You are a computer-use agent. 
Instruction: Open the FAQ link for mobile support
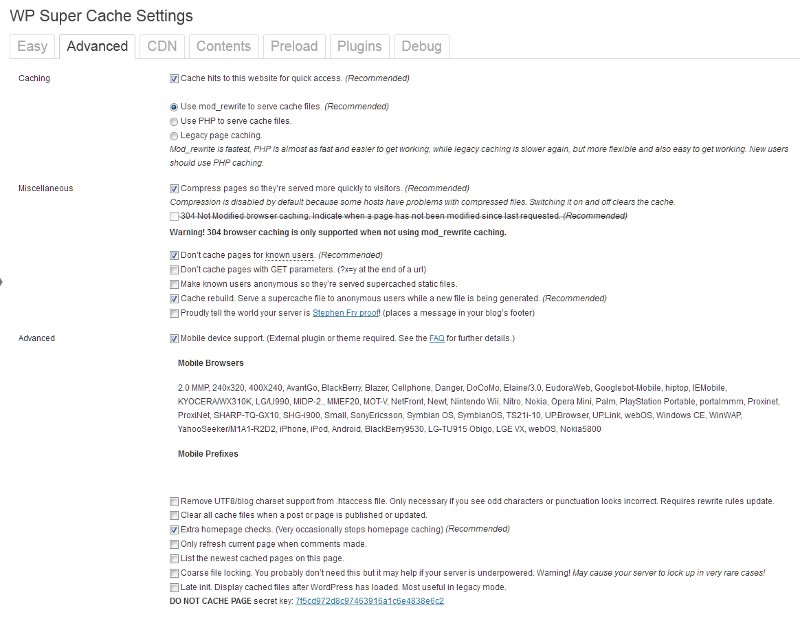pyautogui.click(x=437, y=338)
